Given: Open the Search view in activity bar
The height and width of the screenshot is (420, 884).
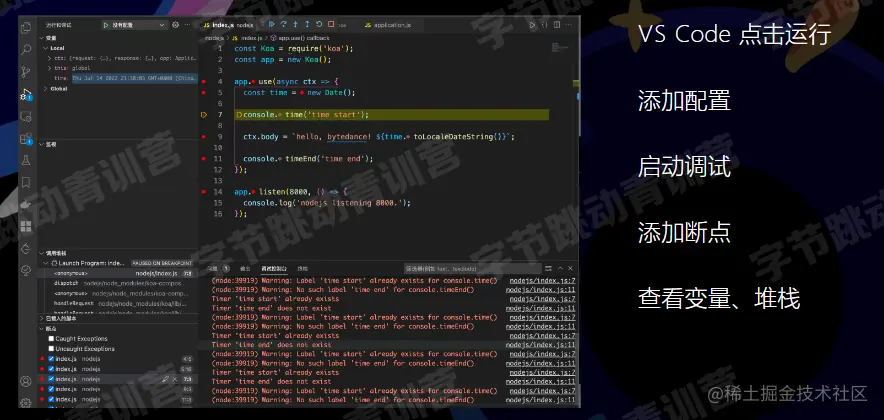Looking at the screenshot, I should coord(25,50).
